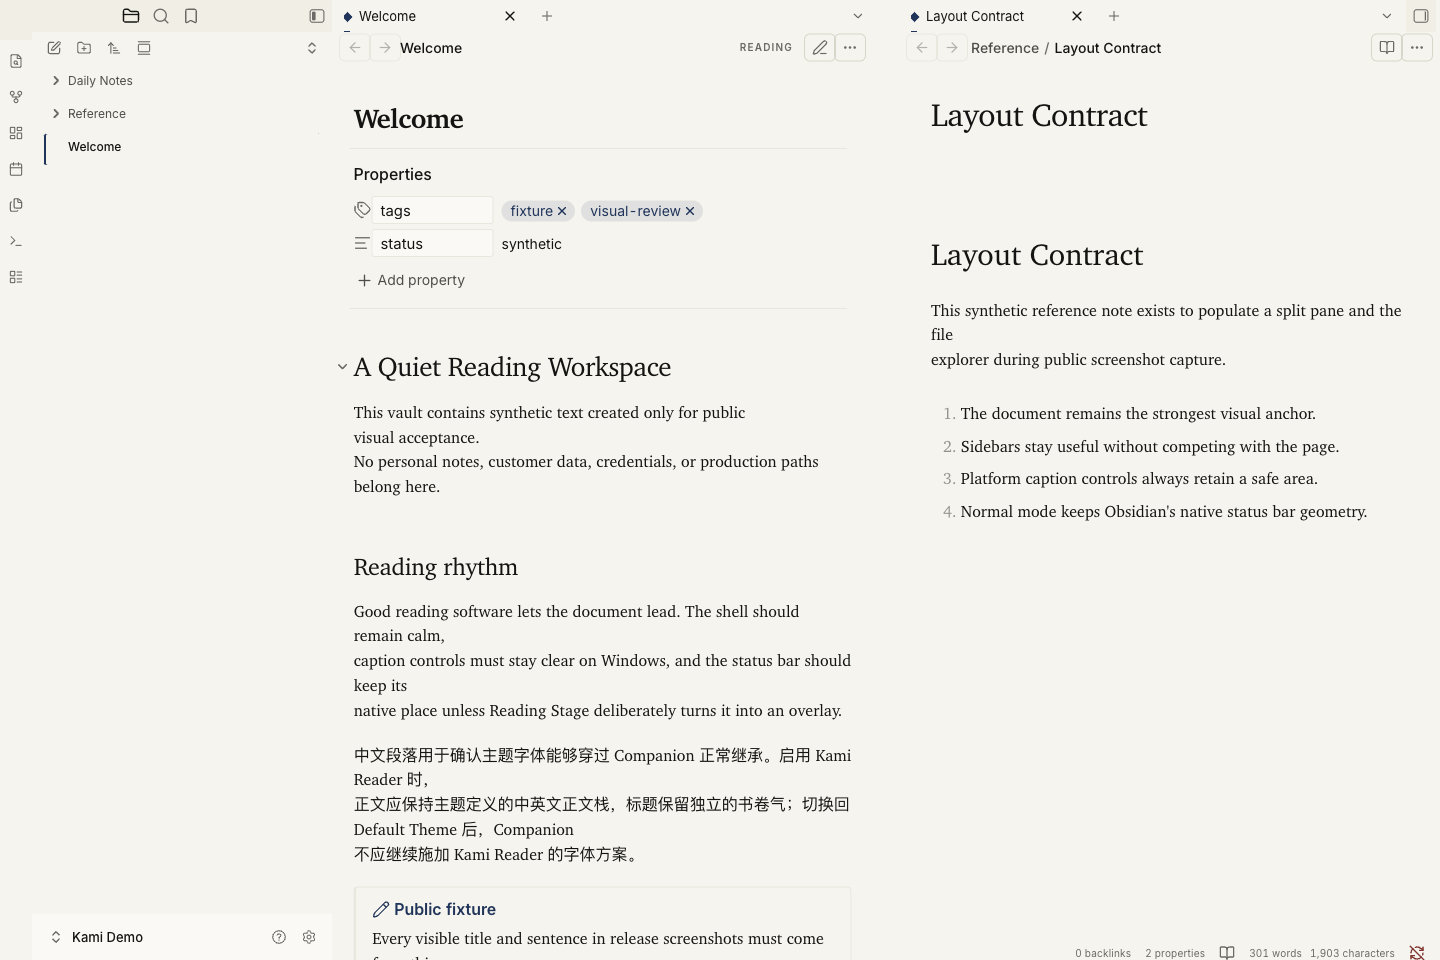Click the 'Public fixture' callout title
This screenshot has width=1440, height=960.
click(445, 909)
